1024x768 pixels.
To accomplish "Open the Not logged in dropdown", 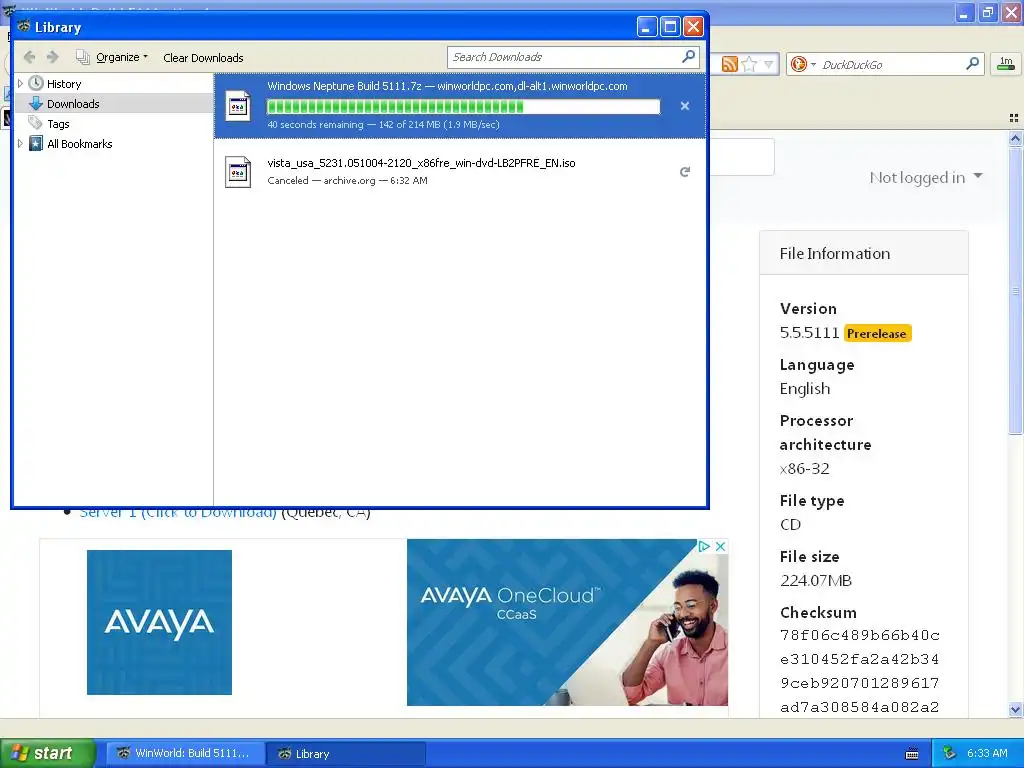I will point(925,177).
